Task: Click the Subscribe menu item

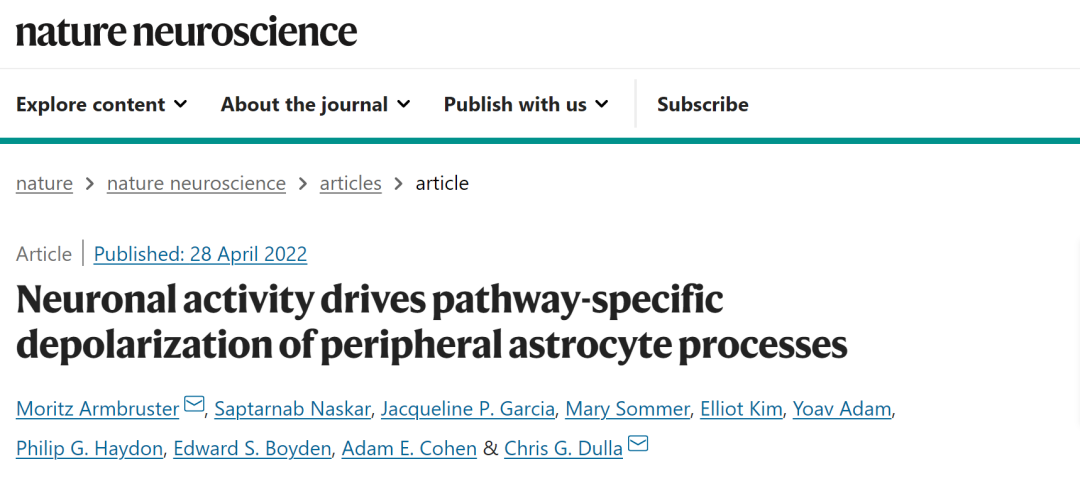Action: 703,105
